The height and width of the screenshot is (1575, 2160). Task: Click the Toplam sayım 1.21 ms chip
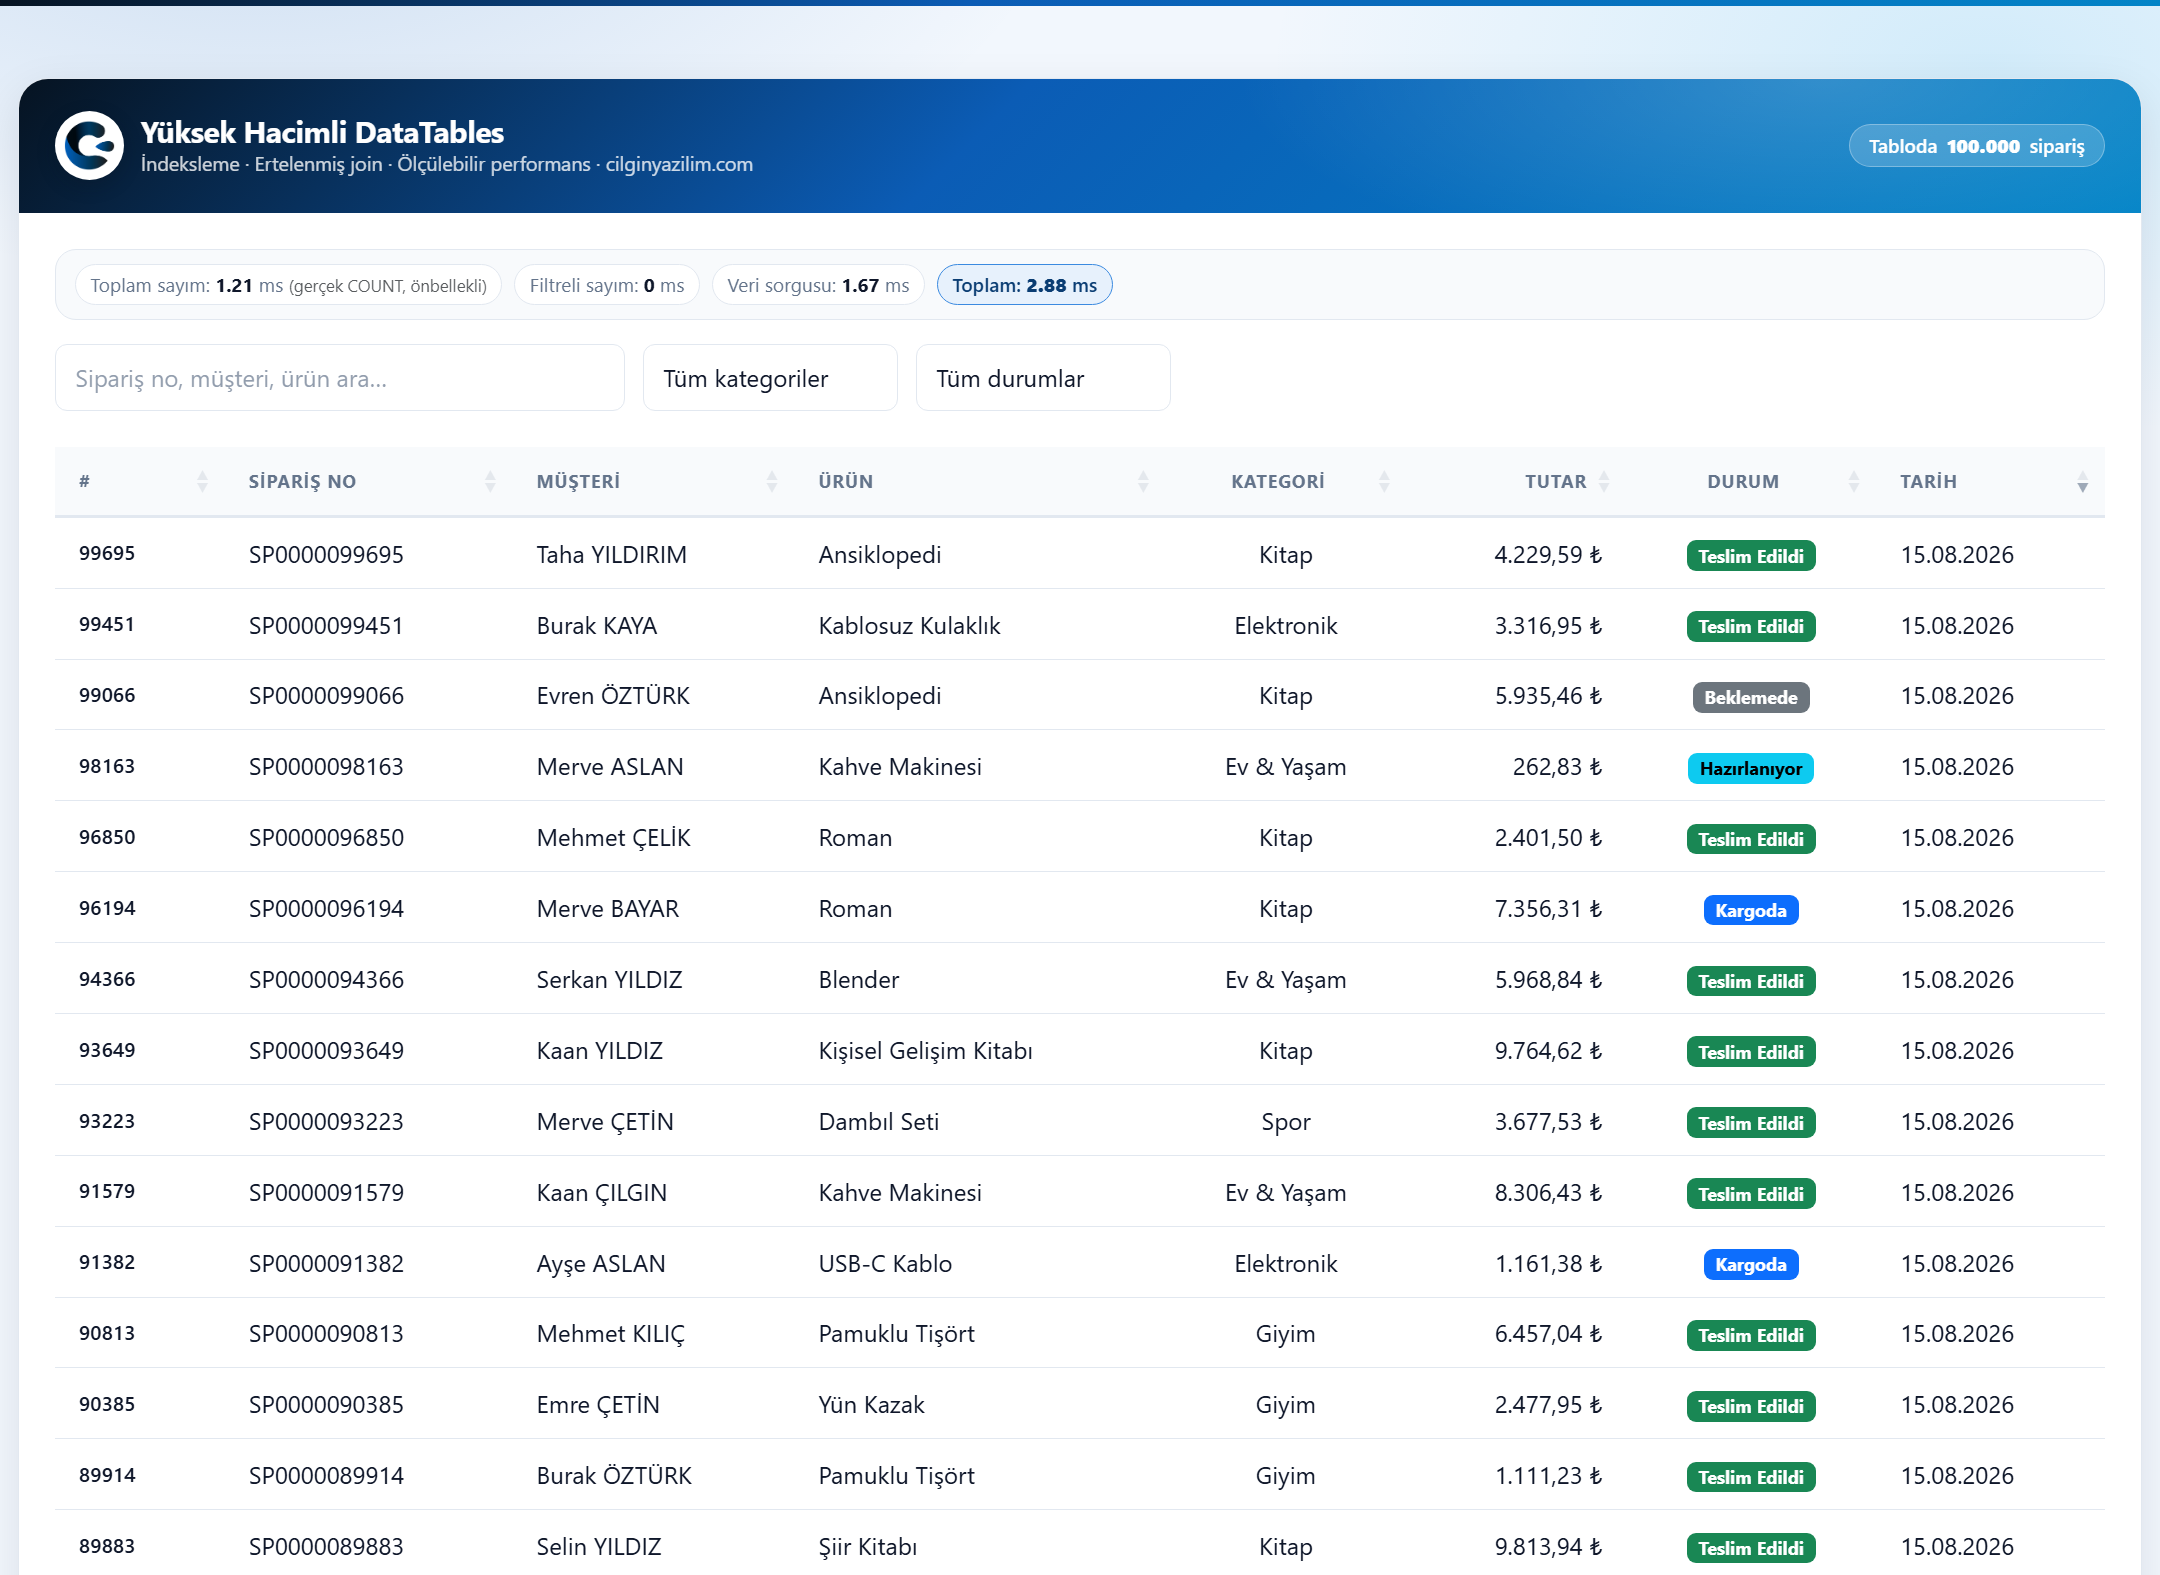(x=288, y=285)
